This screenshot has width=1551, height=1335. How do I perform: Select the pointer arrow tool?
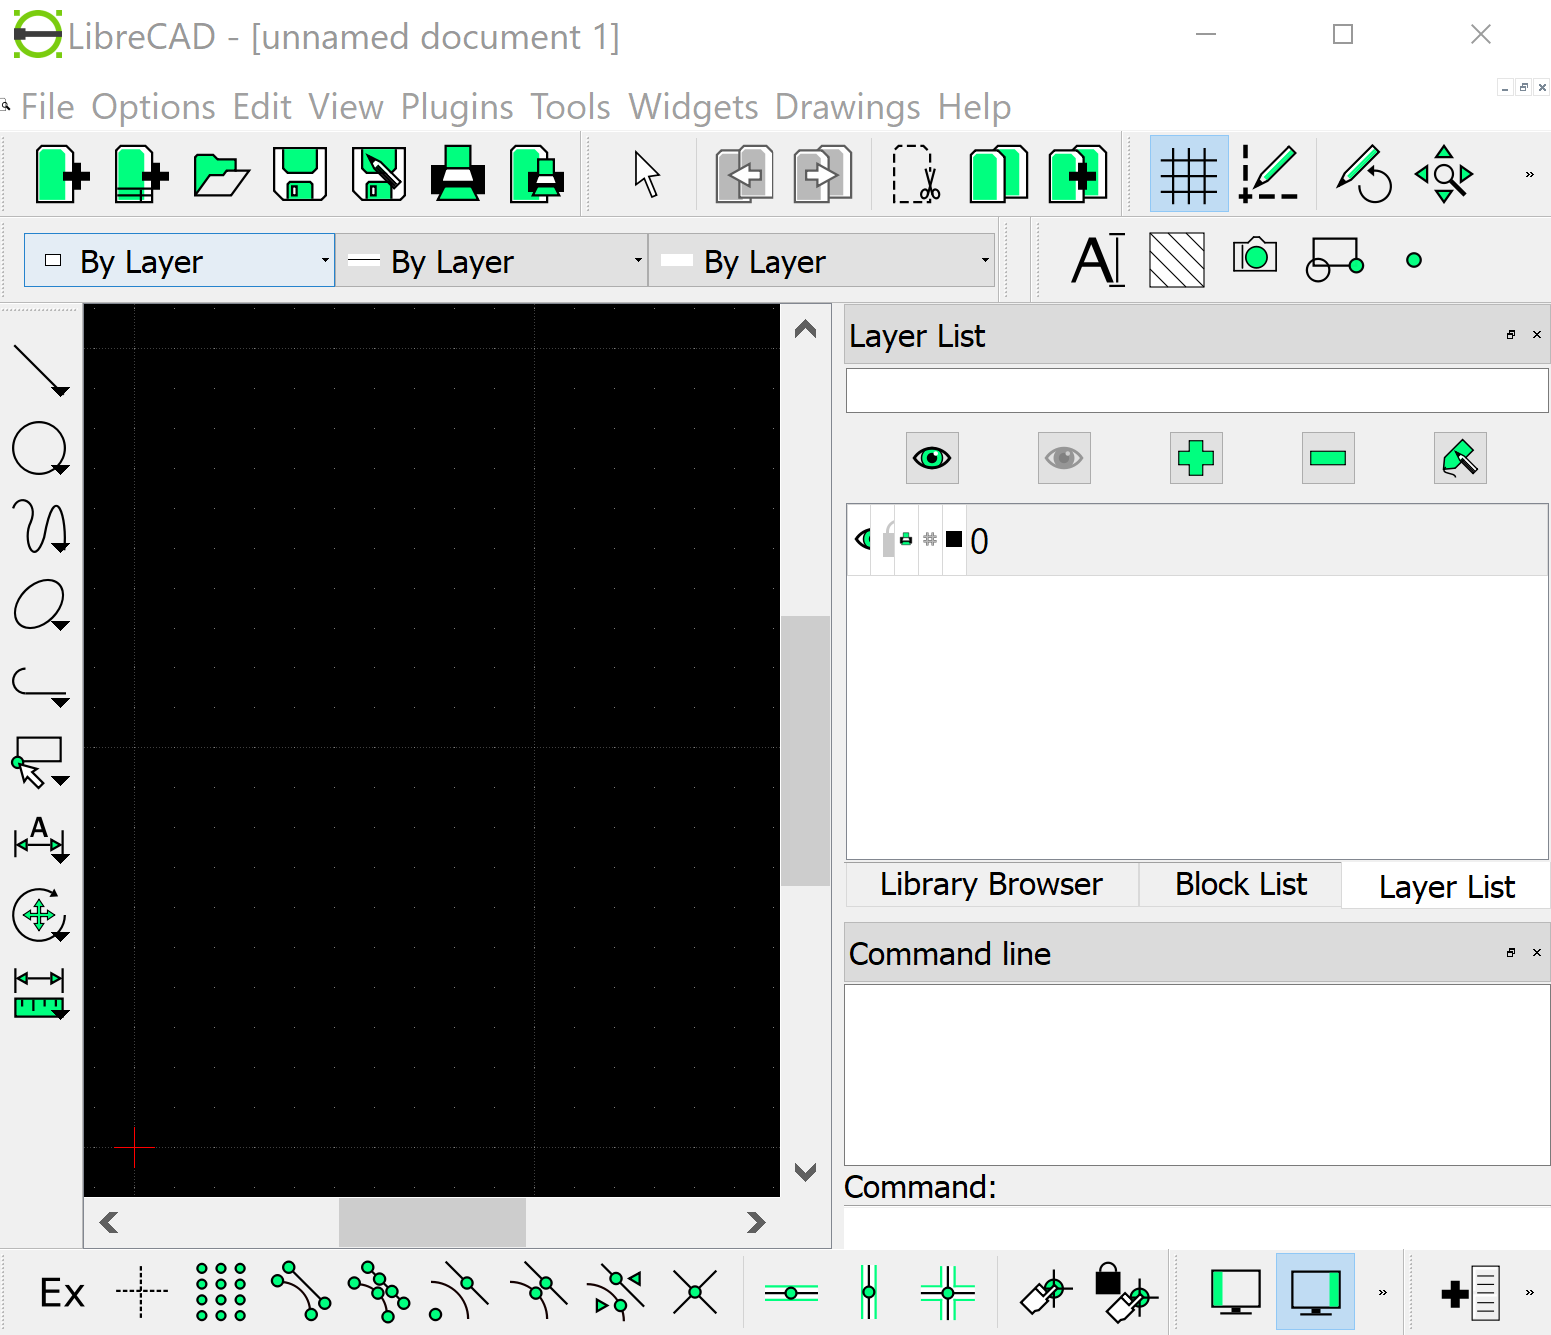647,174
